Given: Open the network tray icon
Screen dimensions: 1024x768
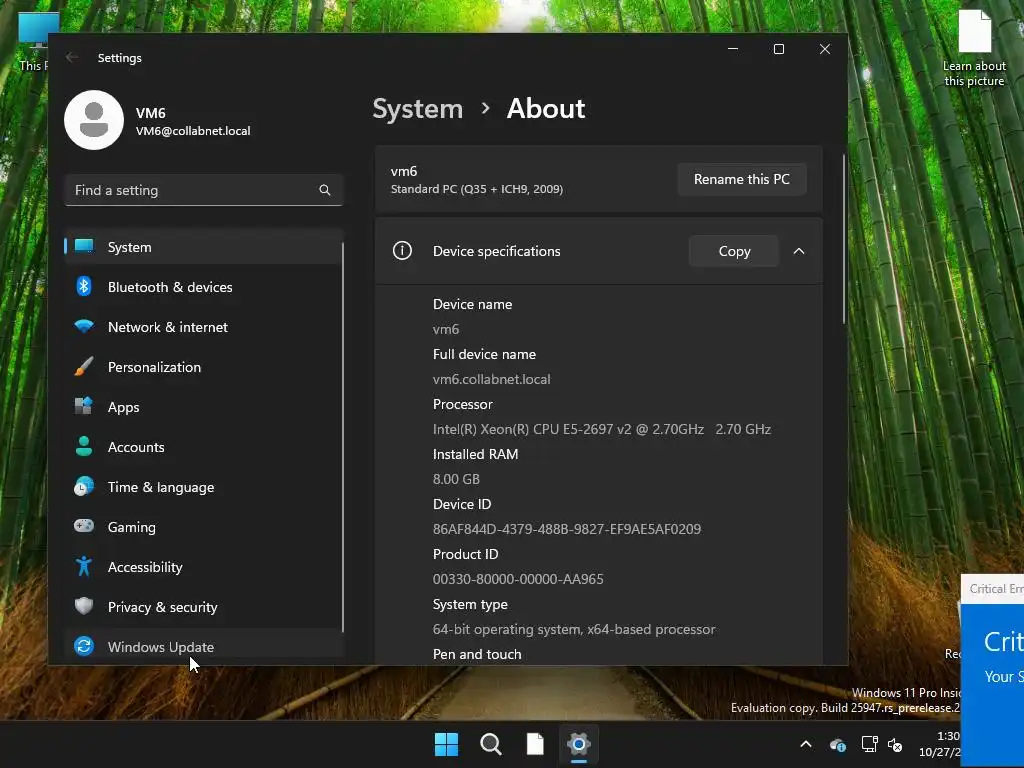Looking at the screenshot, I should click(869, 744).
